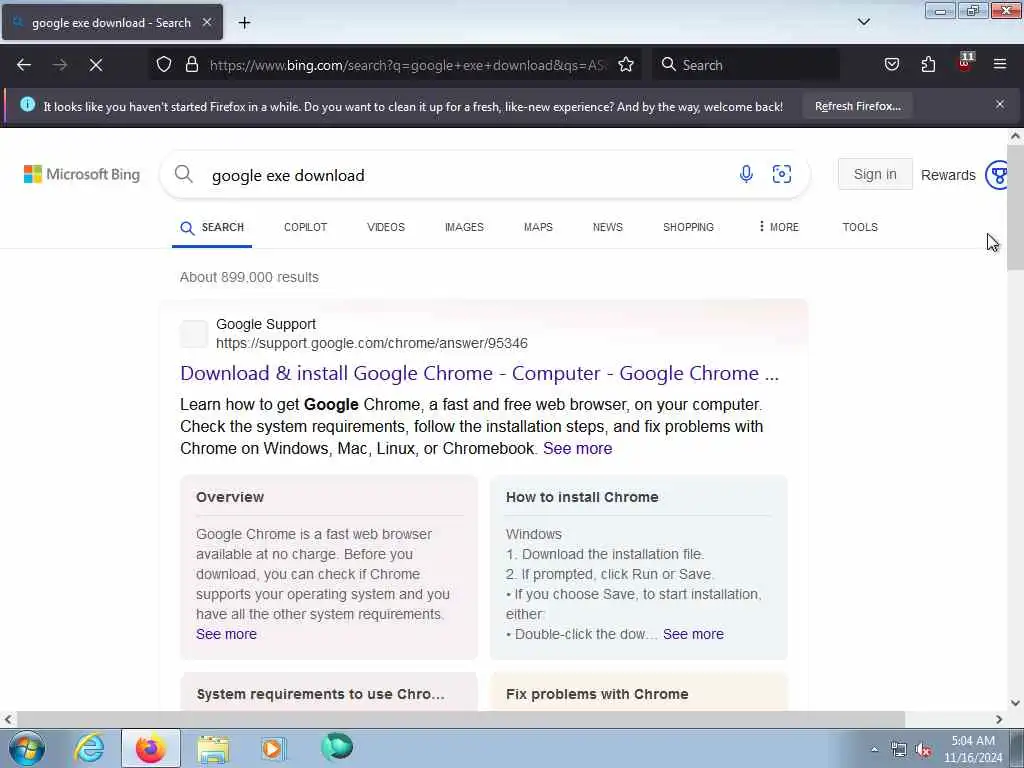Viewport: 1024px width, 768px height.
Task: Open the Extensions puzzle icon
Action: (928, 65)
